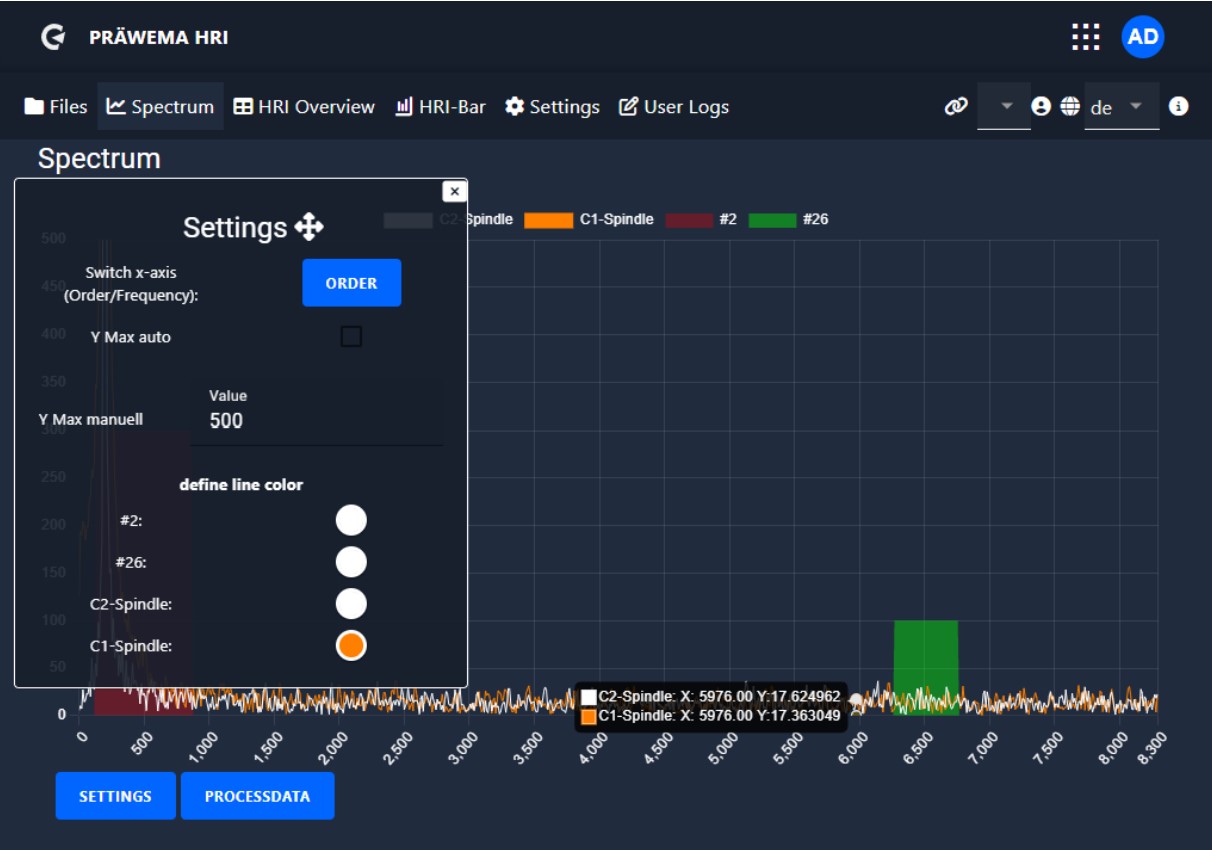
Task: Expand the empty dropdown next to link icon
Action: [1006, 106]
